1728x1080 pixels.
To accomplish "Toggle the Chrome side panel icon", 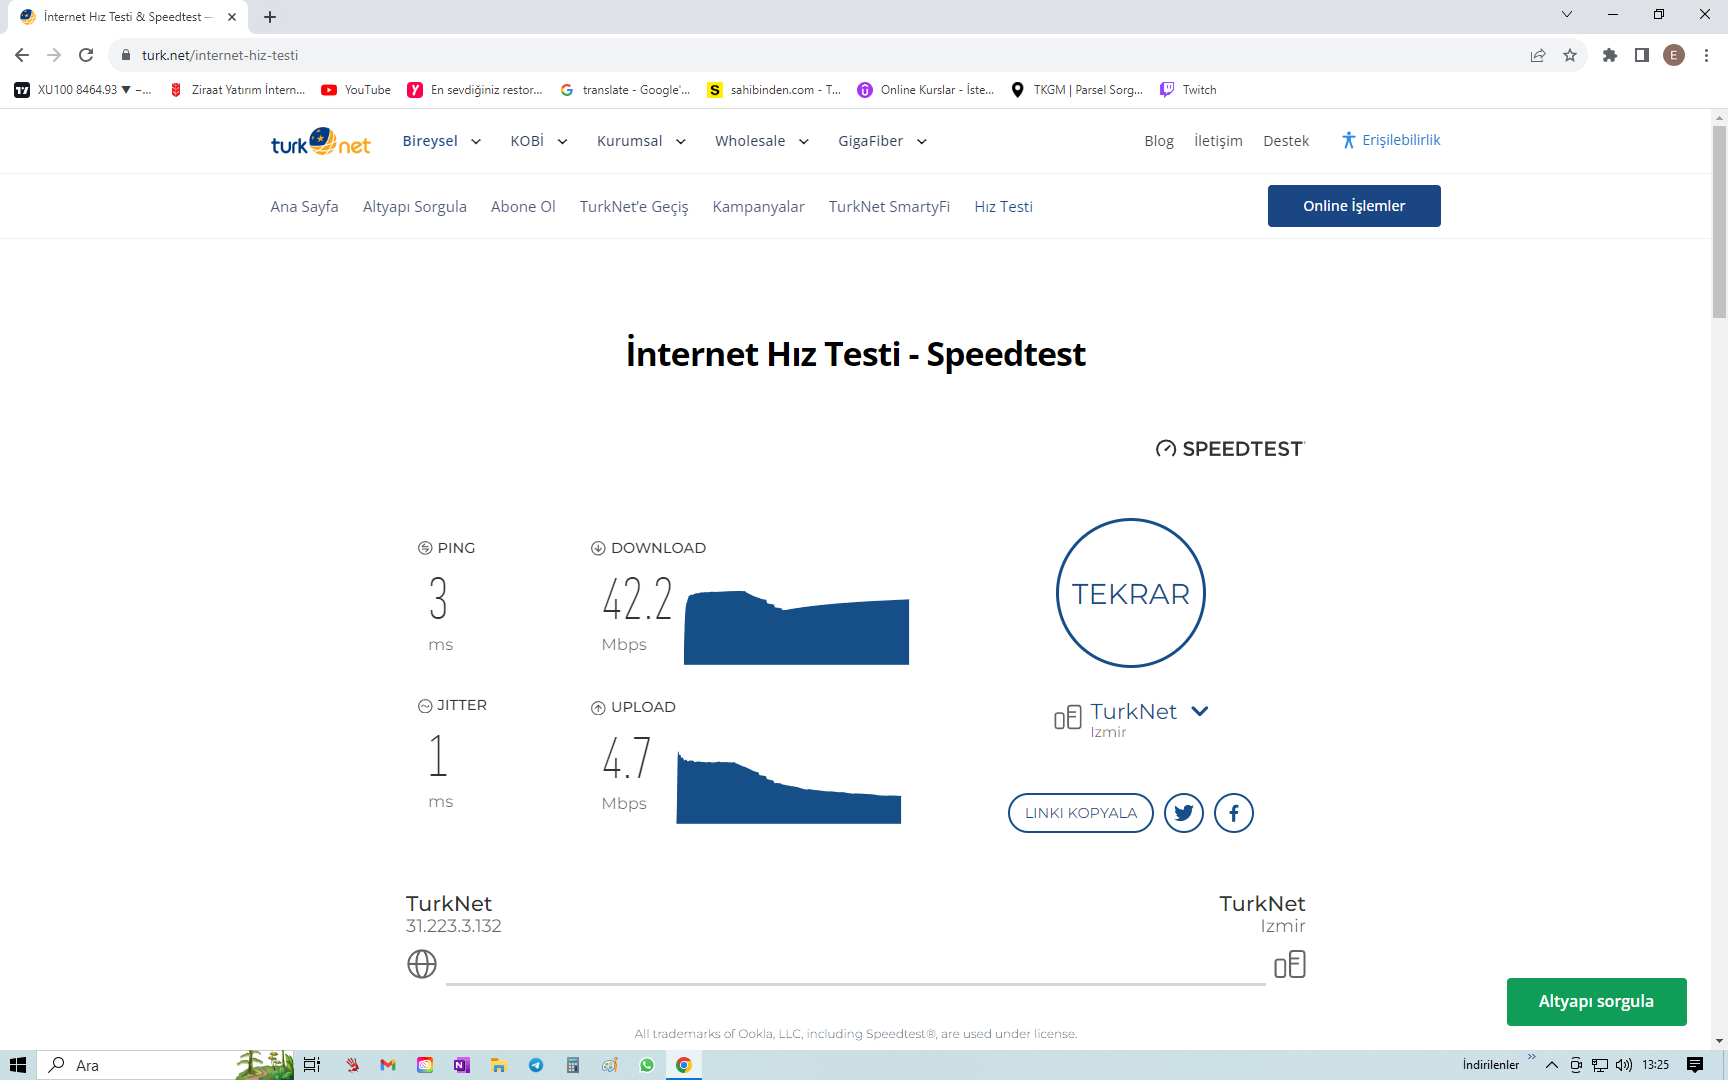I will (1642, 55).
